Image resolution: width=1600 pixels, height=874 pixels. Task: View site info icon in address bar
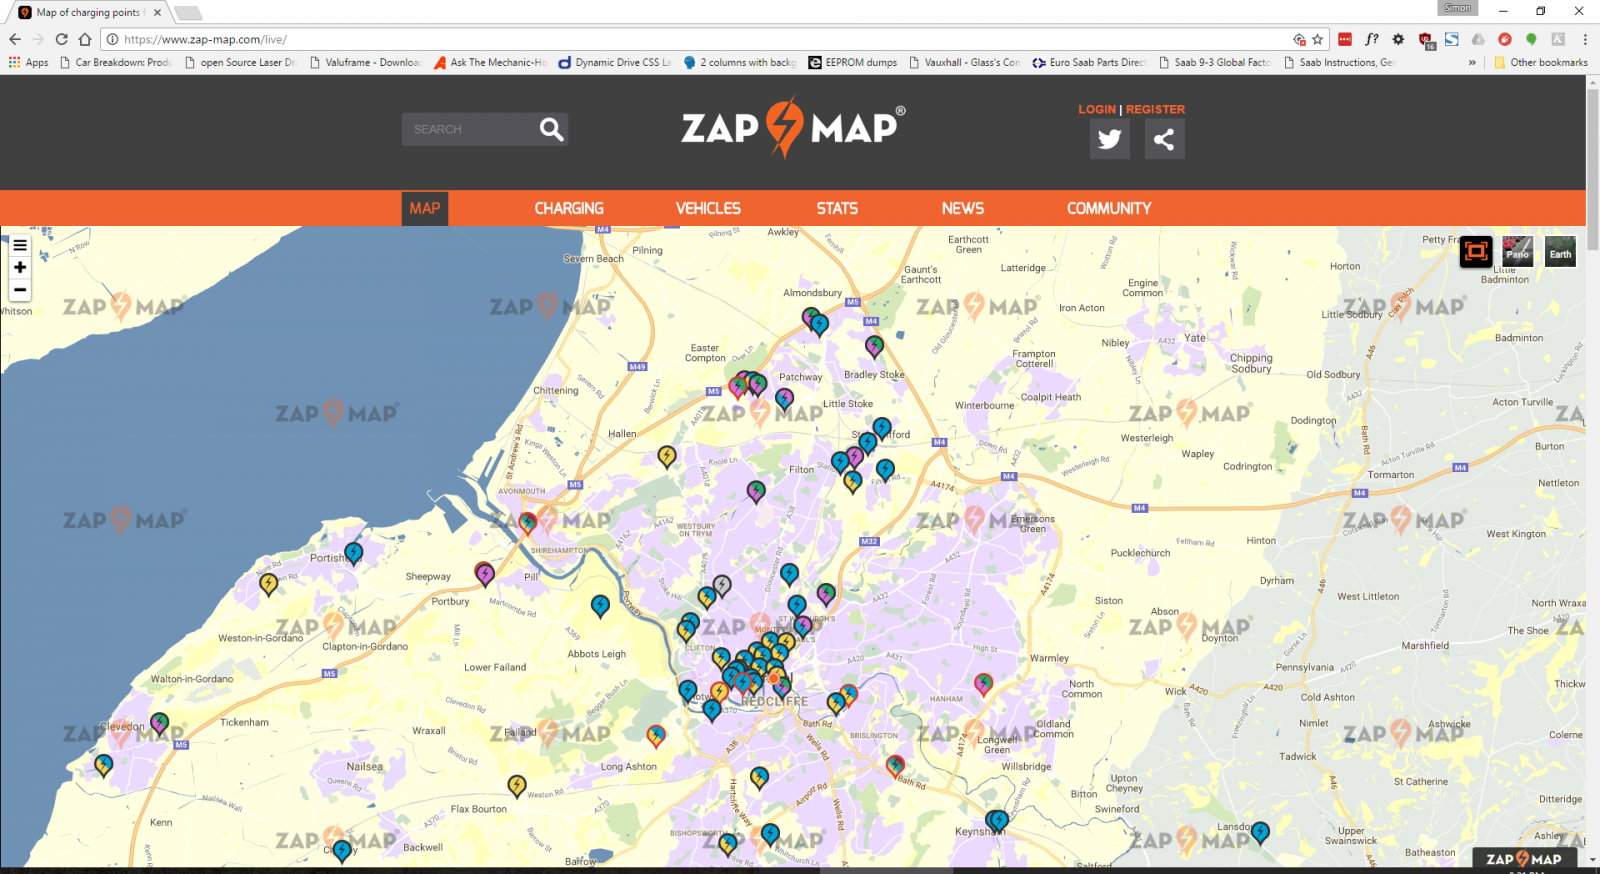[x=112, y=39]
